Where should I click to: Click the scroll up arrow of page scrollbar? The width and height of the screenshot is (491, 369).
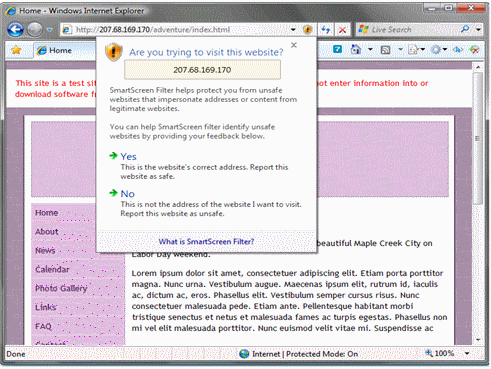pos(478,67)
